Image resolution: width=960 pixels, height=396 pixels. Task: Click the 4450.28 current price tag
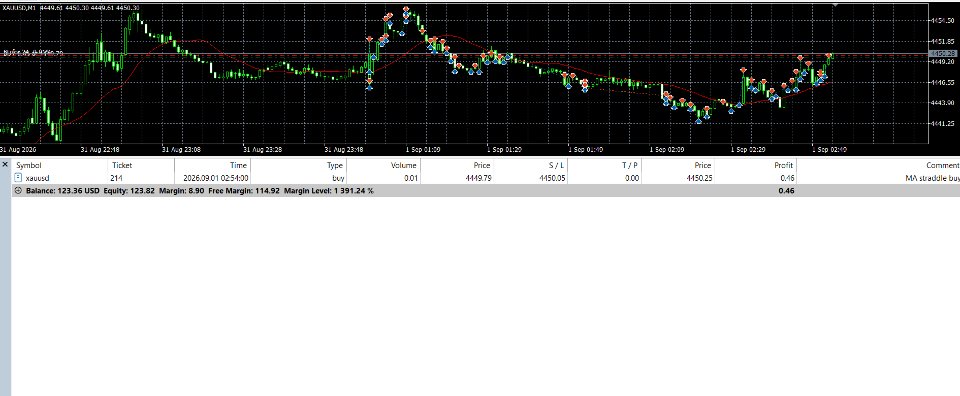tap(942, 54)
